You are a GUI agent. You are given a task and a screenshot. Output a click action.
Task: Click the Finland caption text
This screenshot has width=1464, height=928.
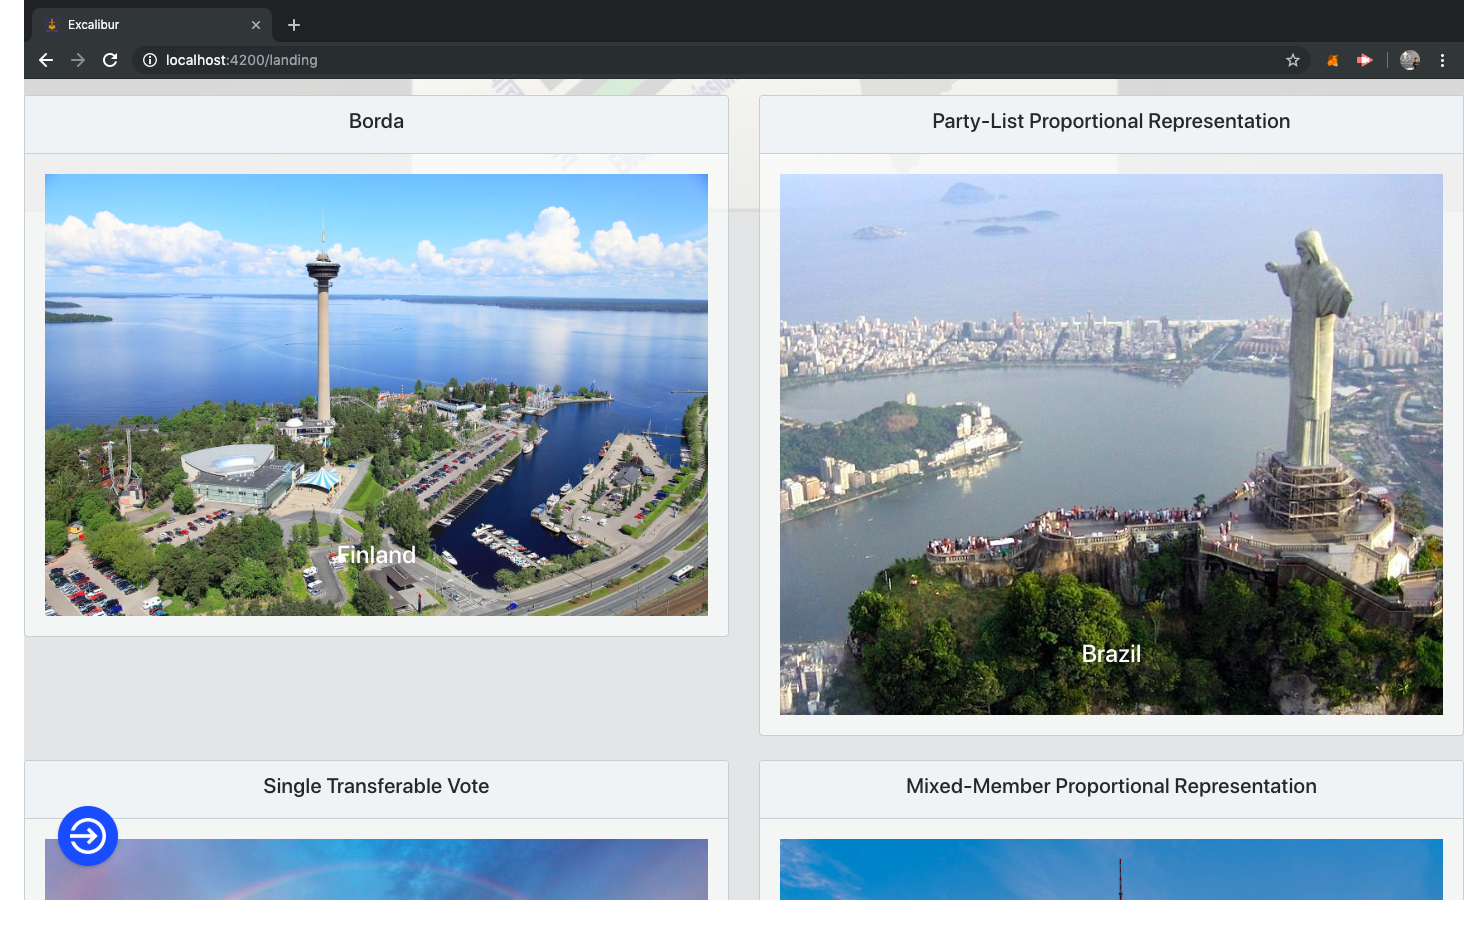[376, 555]
